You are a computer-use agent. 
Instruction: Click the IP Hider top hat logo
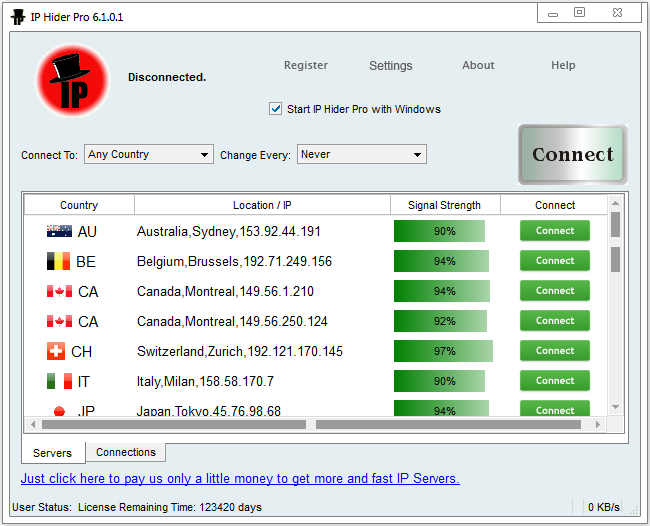[x=73, y=80]
